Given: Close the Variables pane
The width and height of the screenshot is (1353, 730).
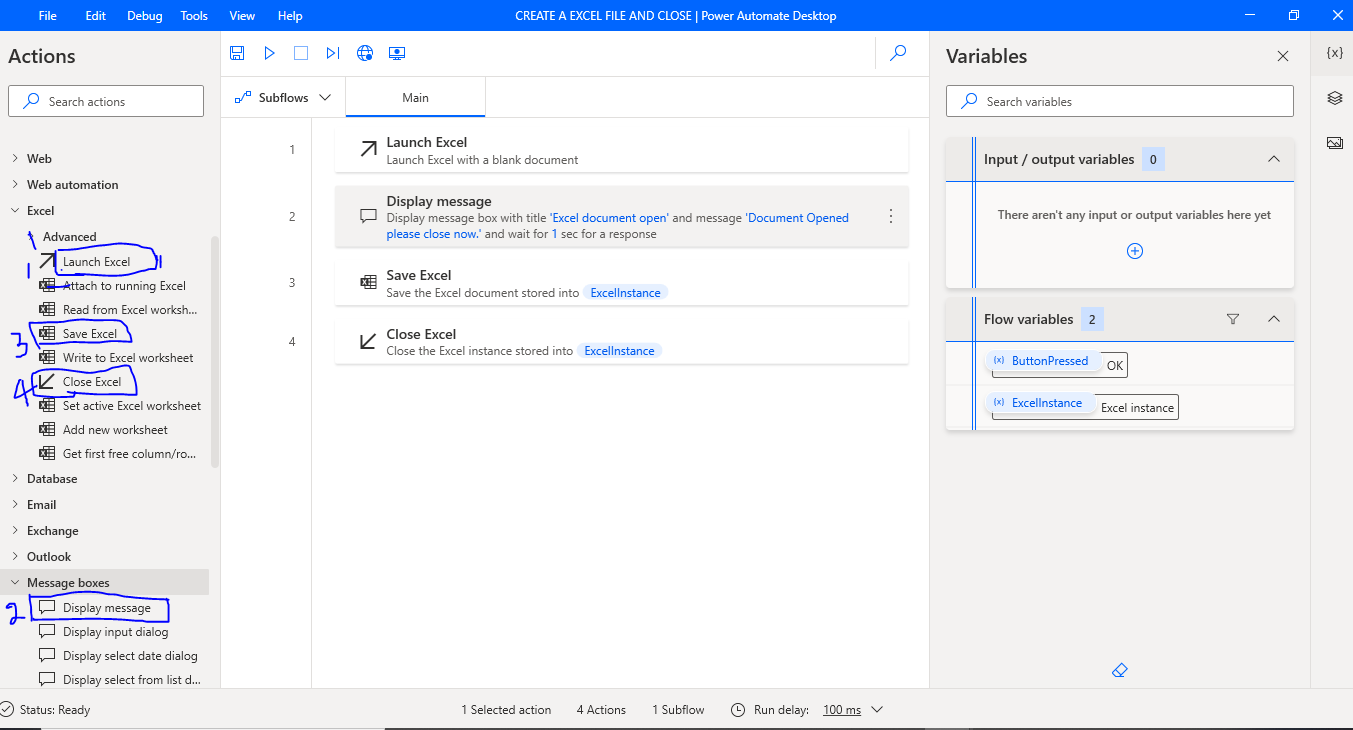Looking at the screenshot, I should click(x=1283, y=57).
